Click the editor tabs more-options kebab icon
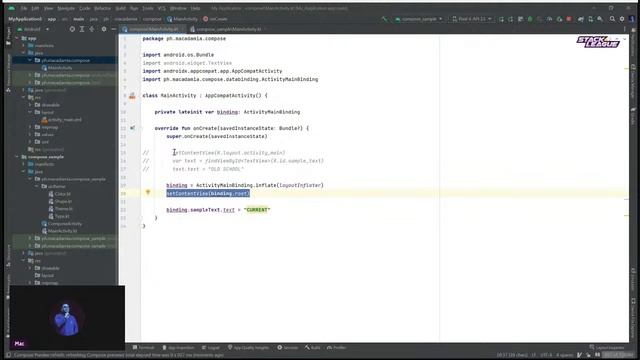 (x=624, y=29)
